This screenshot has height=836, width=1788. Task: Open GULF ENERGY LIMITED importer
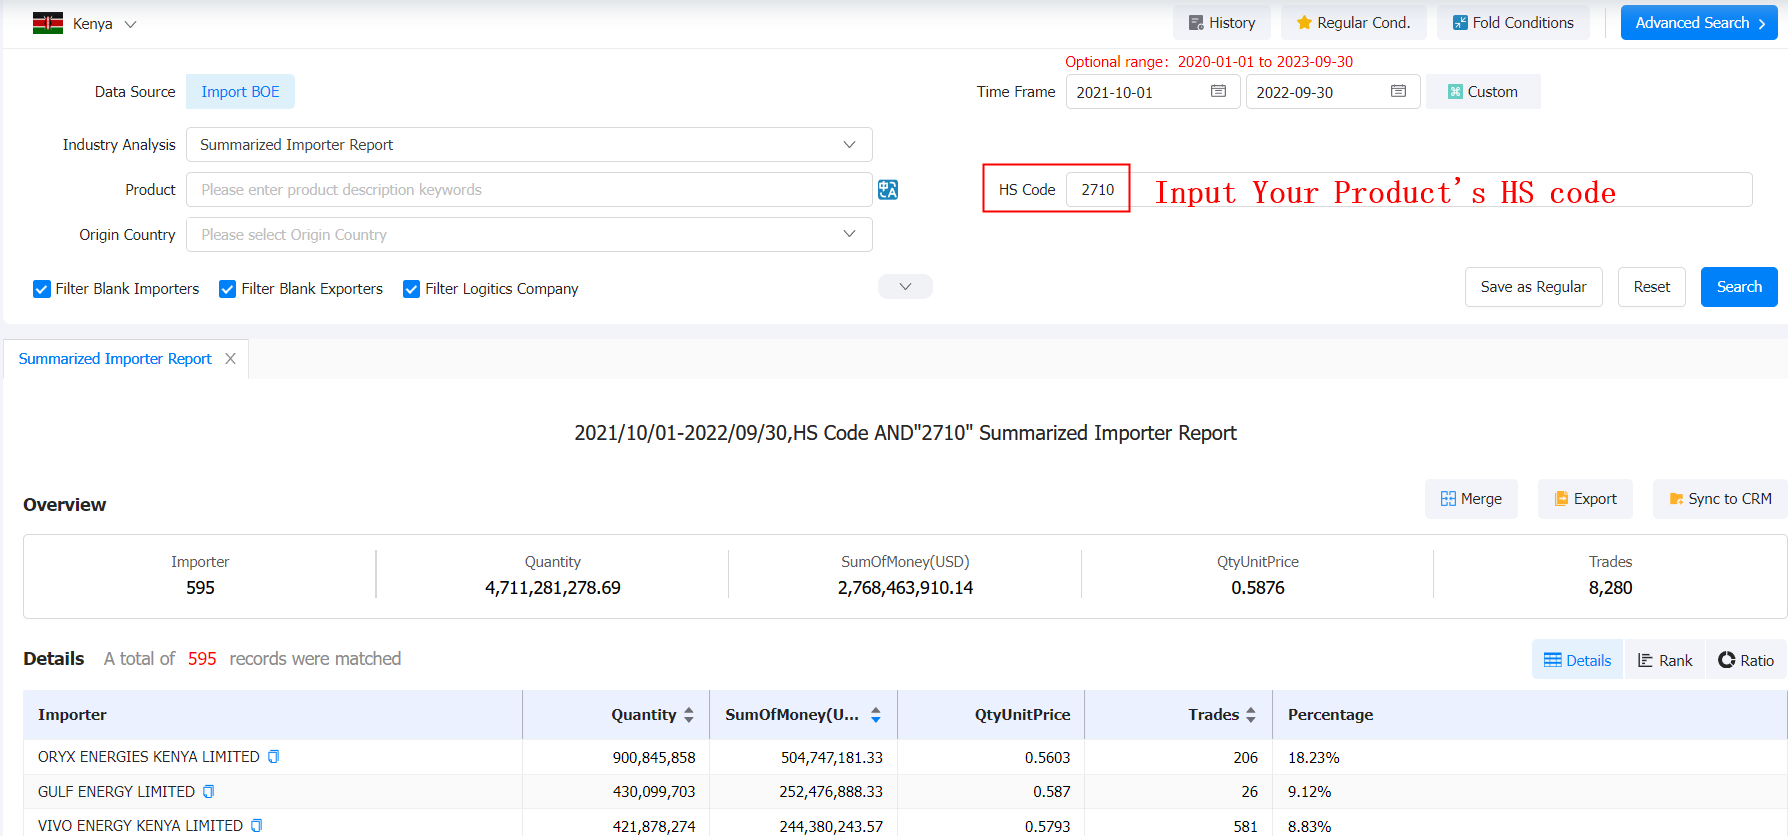click(116, 792)
